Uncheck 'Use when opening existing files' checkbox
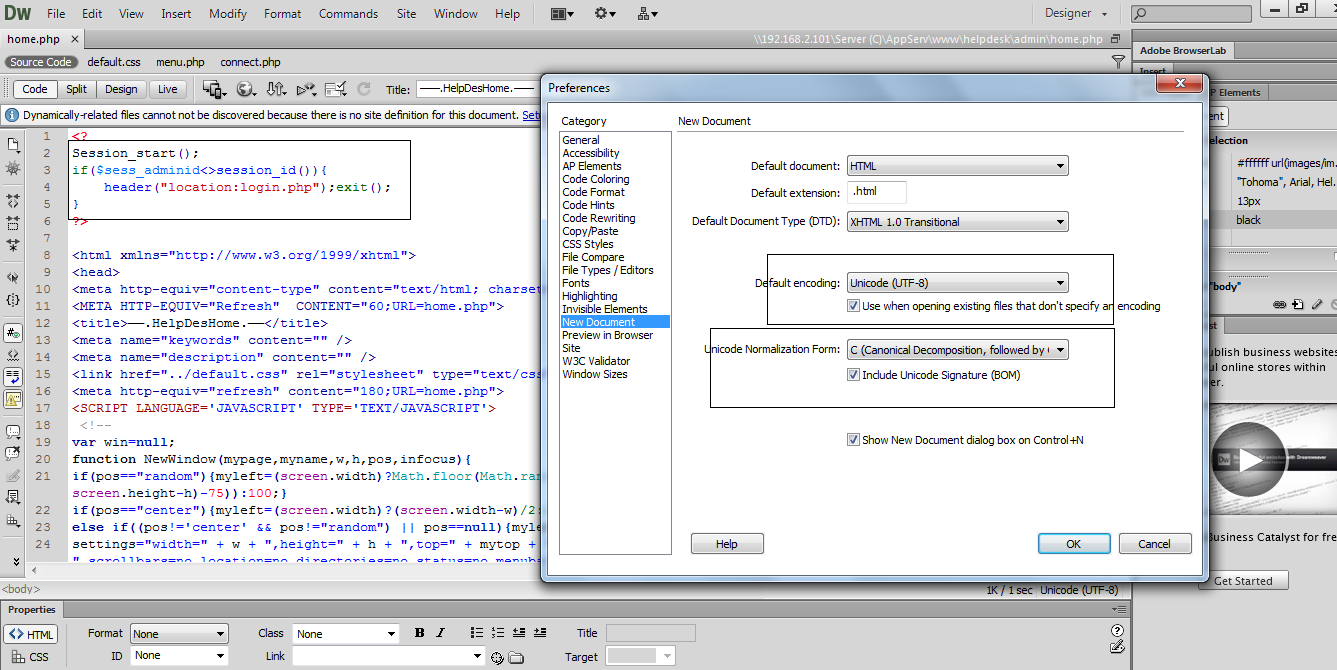Image resolution: width=1337 pixels, height=670 pixels. [854, 306]
